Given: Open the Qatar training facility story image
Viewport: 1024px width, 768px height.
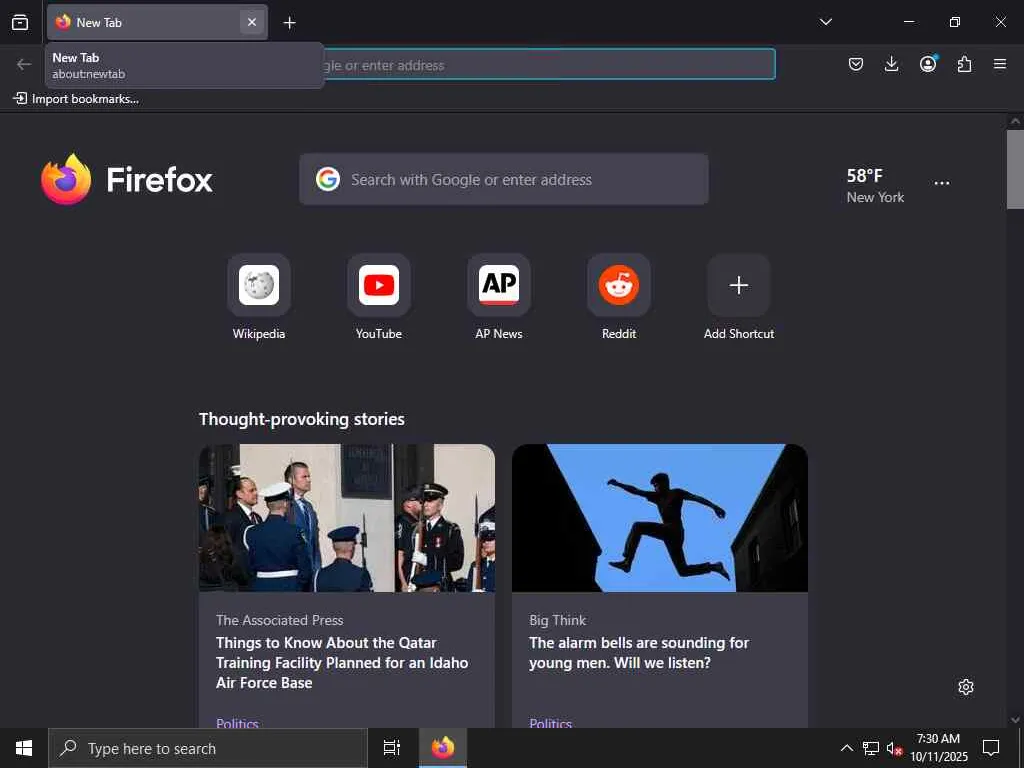Looking at the screenshot, I should point(347,518).
